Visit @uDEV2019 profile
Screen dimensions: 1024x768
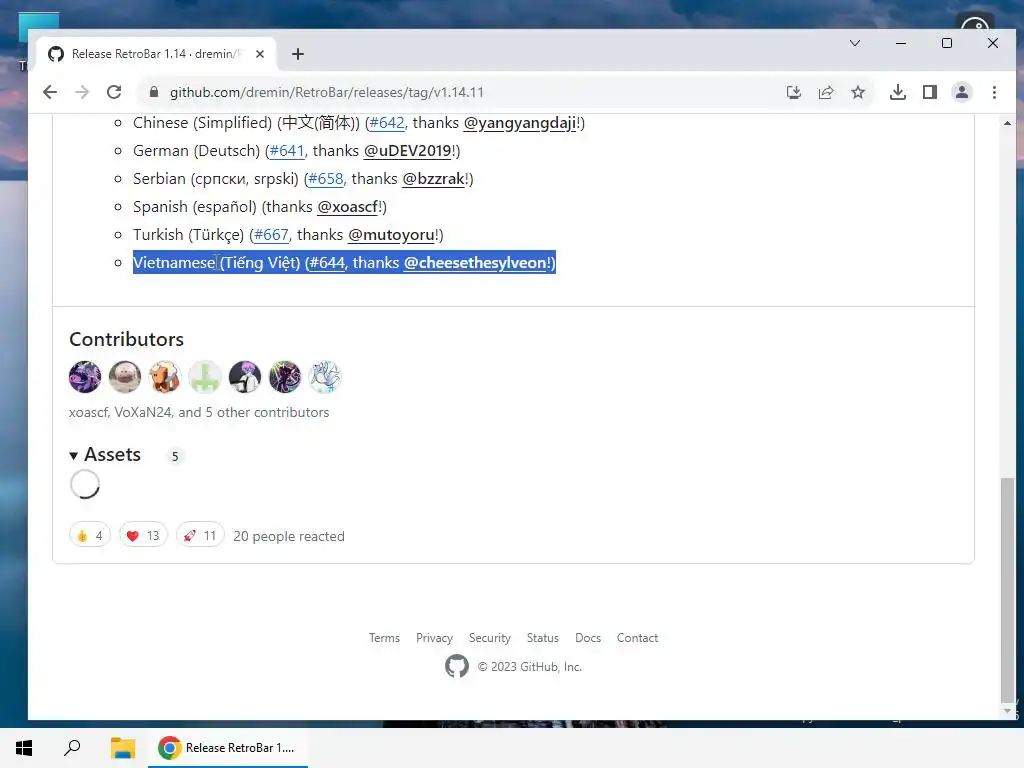pos(408,151)
